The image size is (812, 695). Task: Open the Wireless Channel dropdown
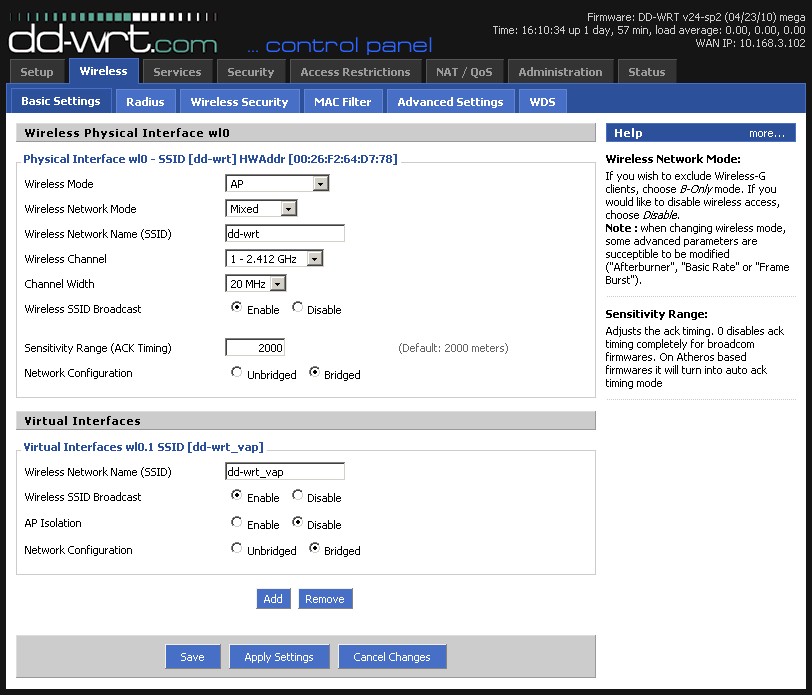pos(274,259)
